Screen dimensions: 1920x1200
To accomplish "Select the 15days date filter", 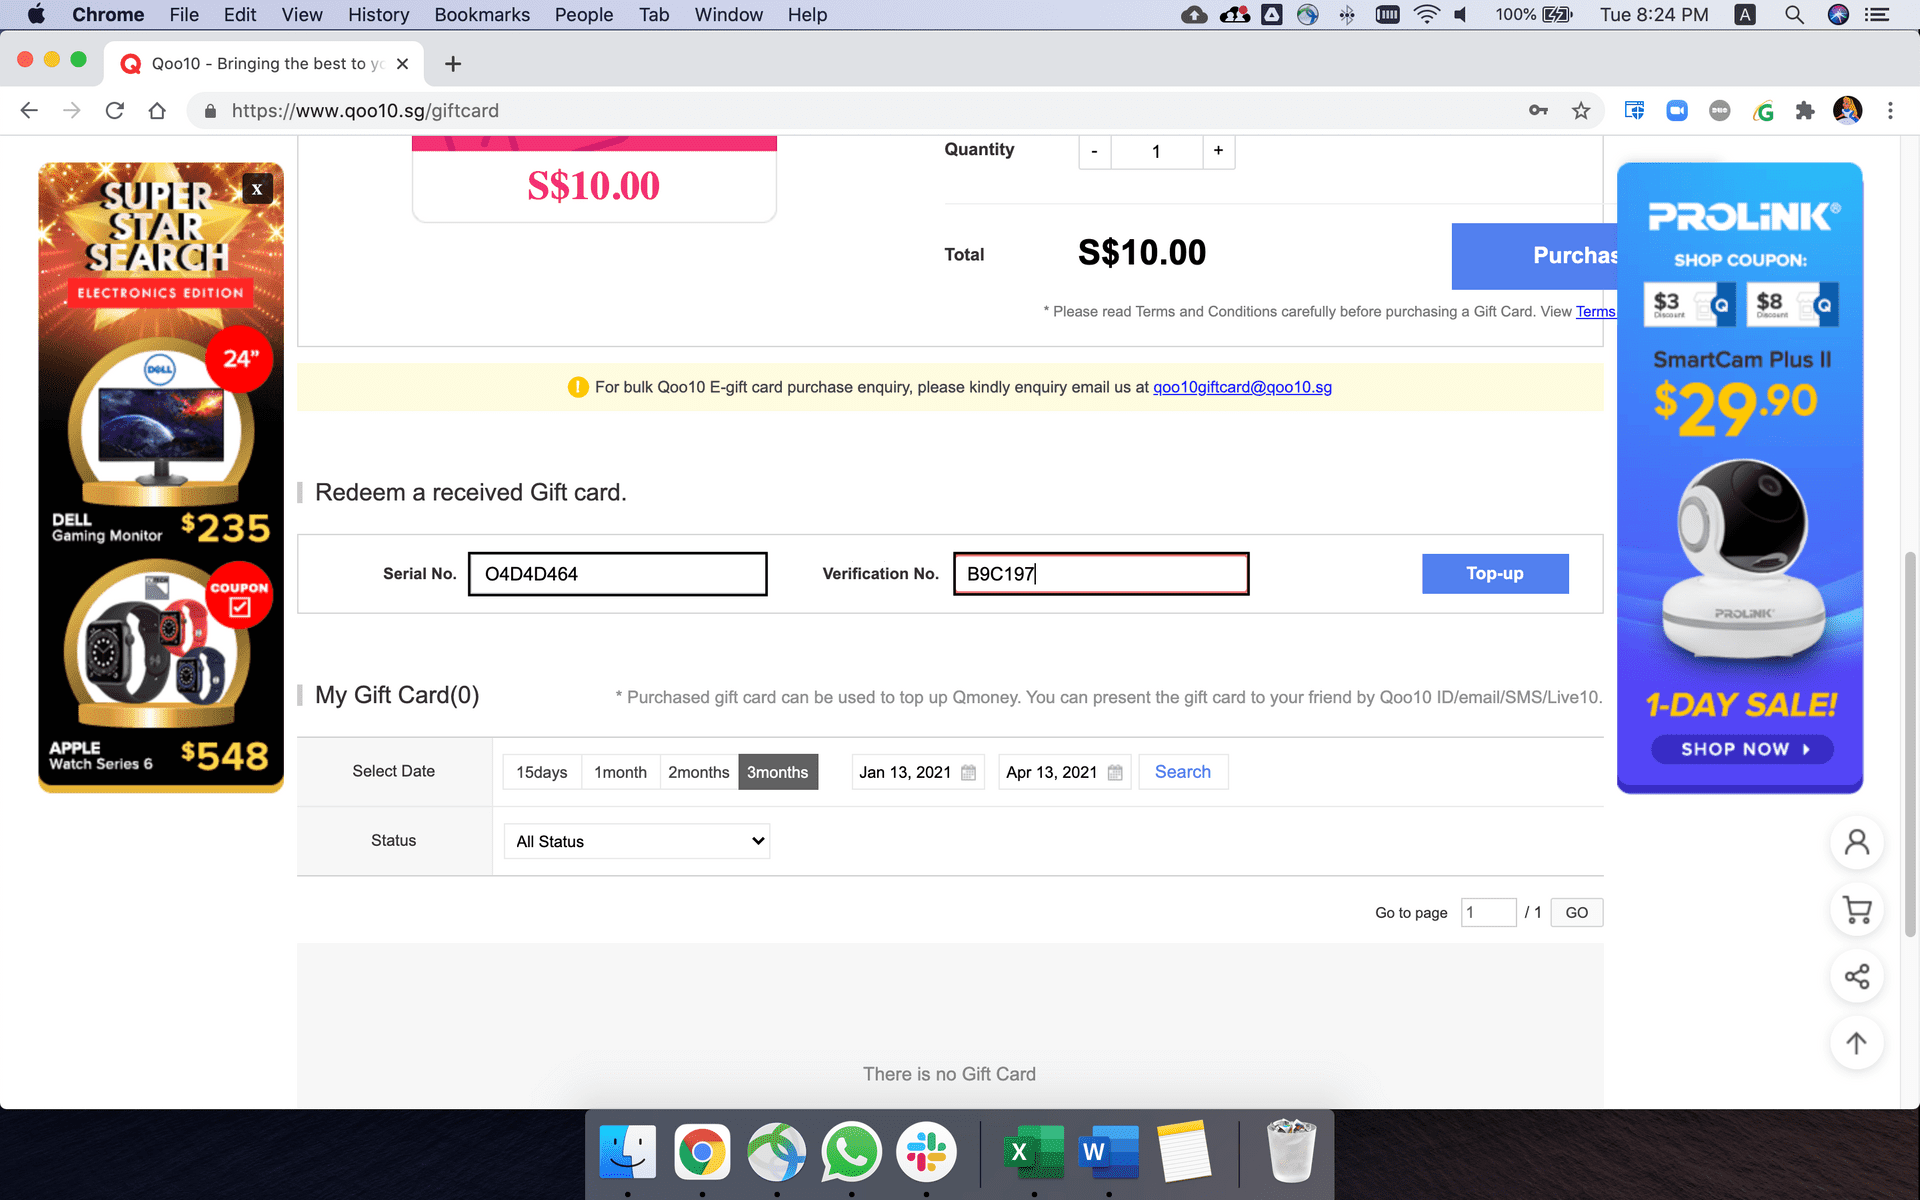I will click(542, 772).
